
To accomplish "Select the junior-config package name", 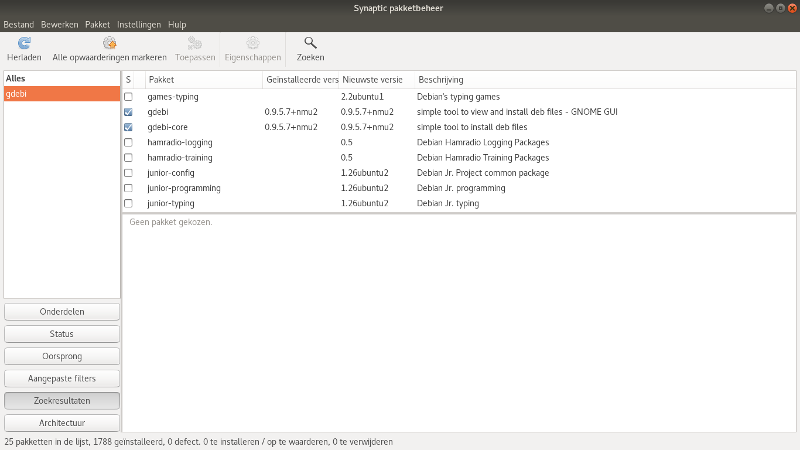I will [170, 173].
